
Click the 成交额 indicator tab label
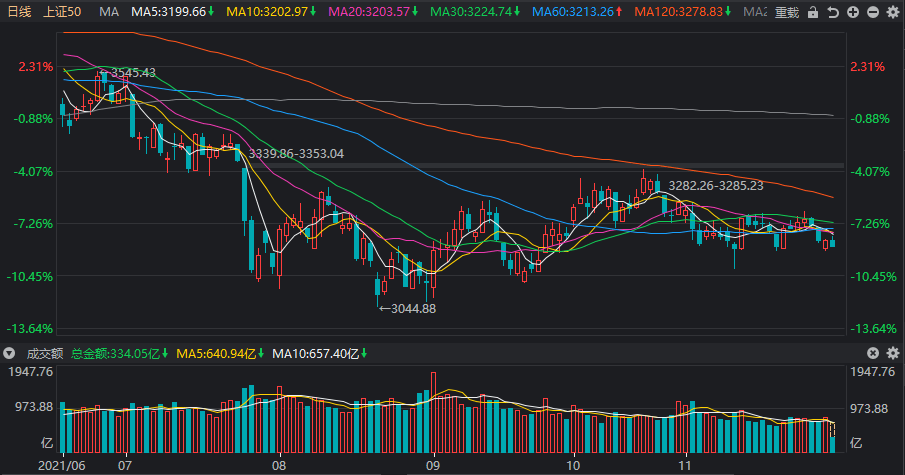(x=45, y=353)
